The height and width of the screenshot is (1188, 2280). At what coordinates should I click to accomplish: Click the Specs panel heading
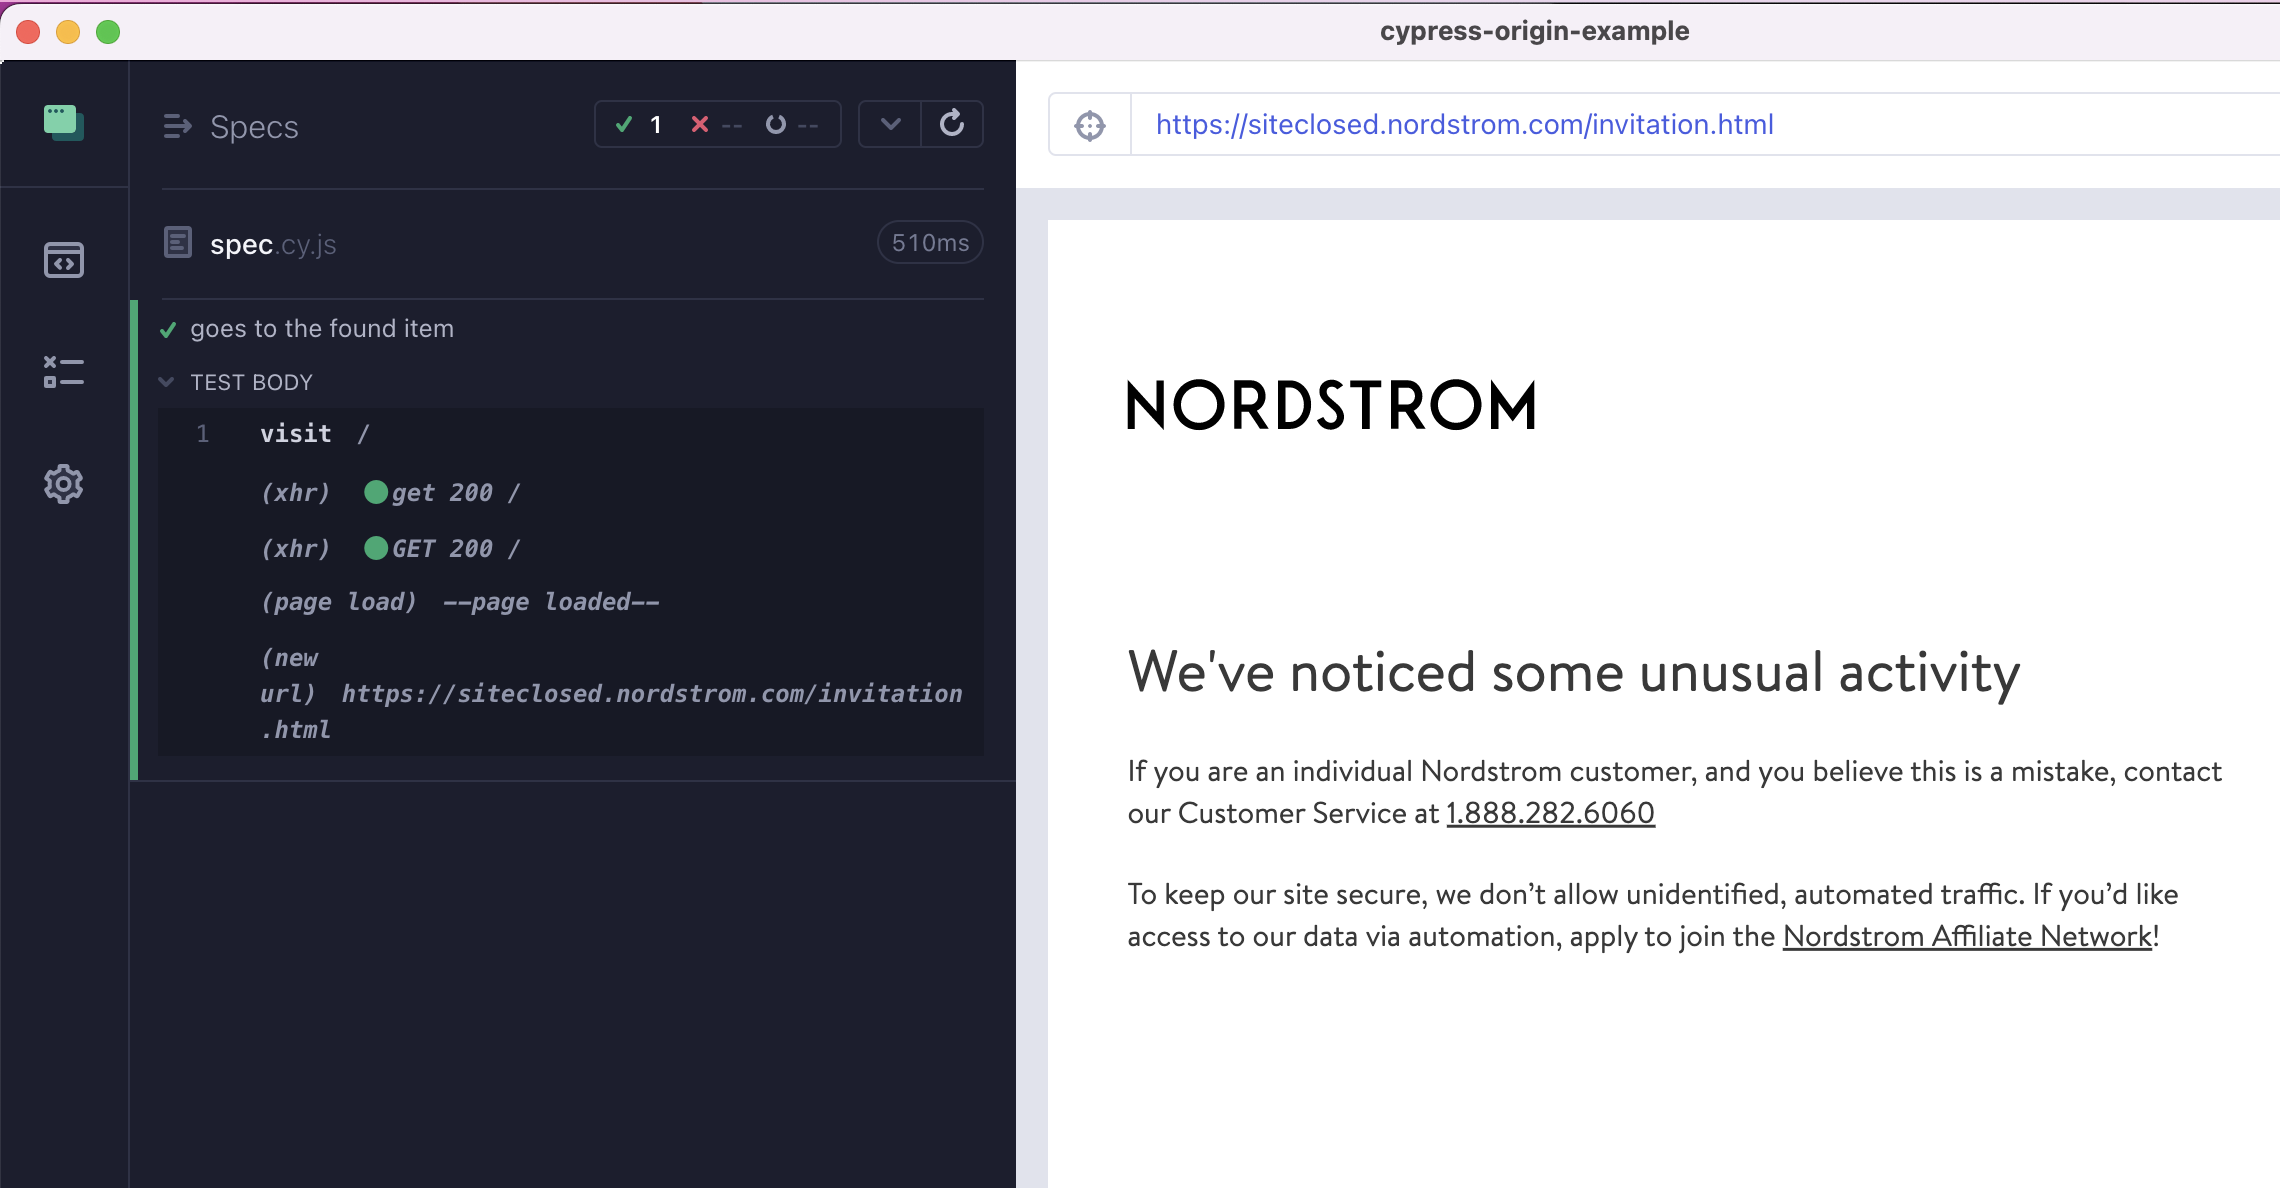(253, 126)
